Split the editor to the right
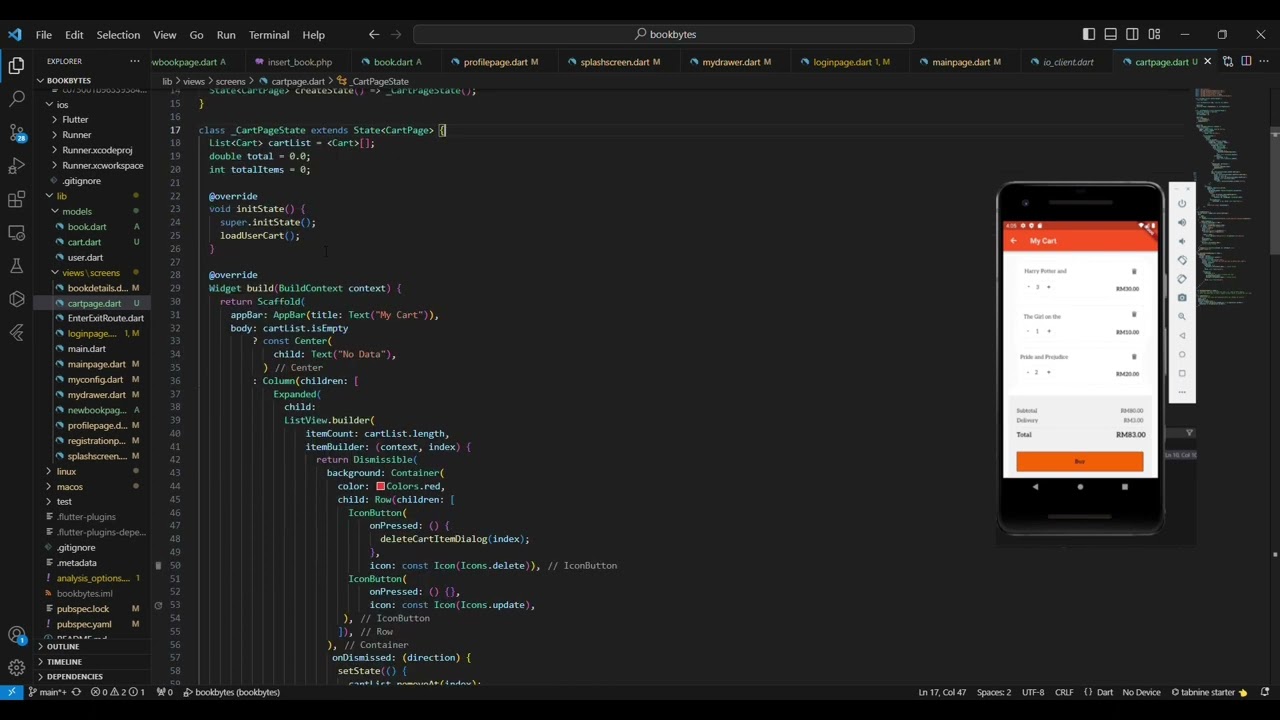 tap(1246, 62)
